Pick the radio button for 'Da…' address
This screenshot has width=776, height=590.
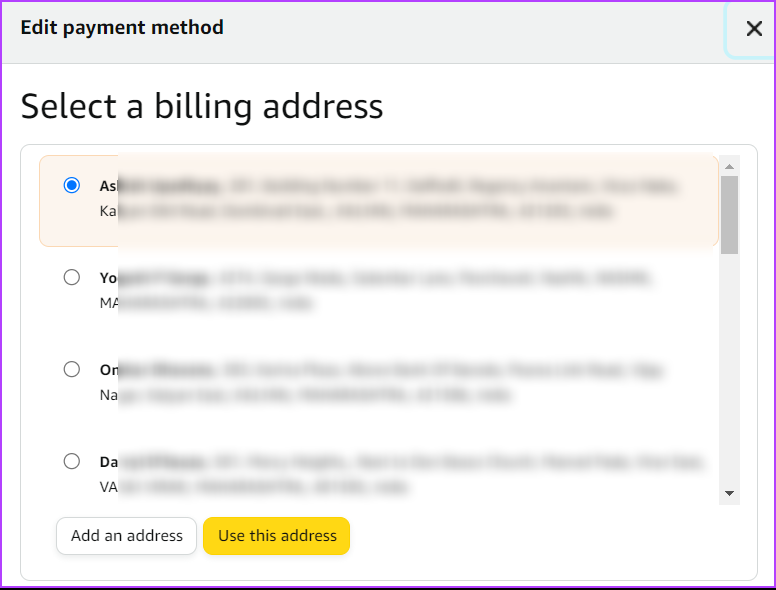[x=72, y=461]
